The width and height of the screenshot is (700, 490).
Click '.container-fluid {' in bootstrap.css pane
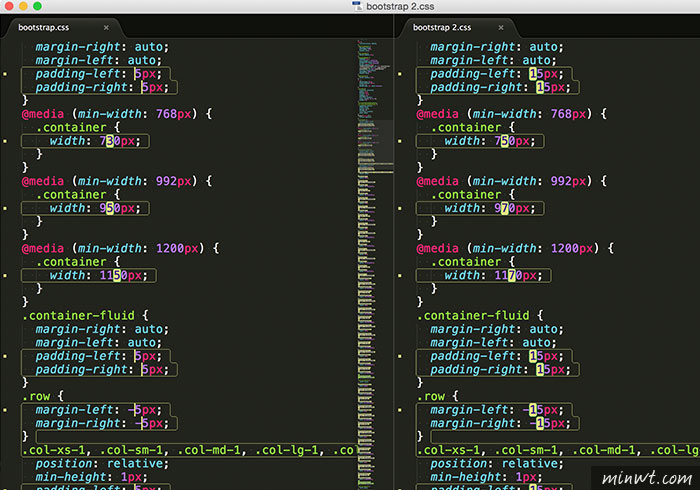tap(85, 316)
